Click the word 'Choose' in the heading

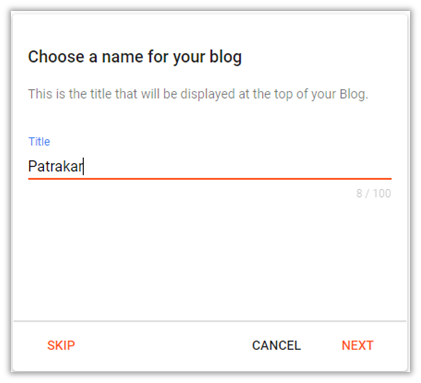pos(56,57)
